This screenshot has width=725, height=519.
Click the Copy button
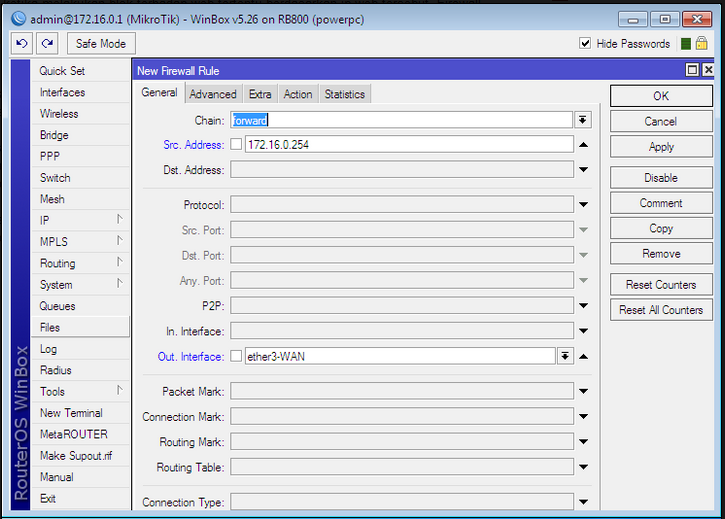(661, 229)
